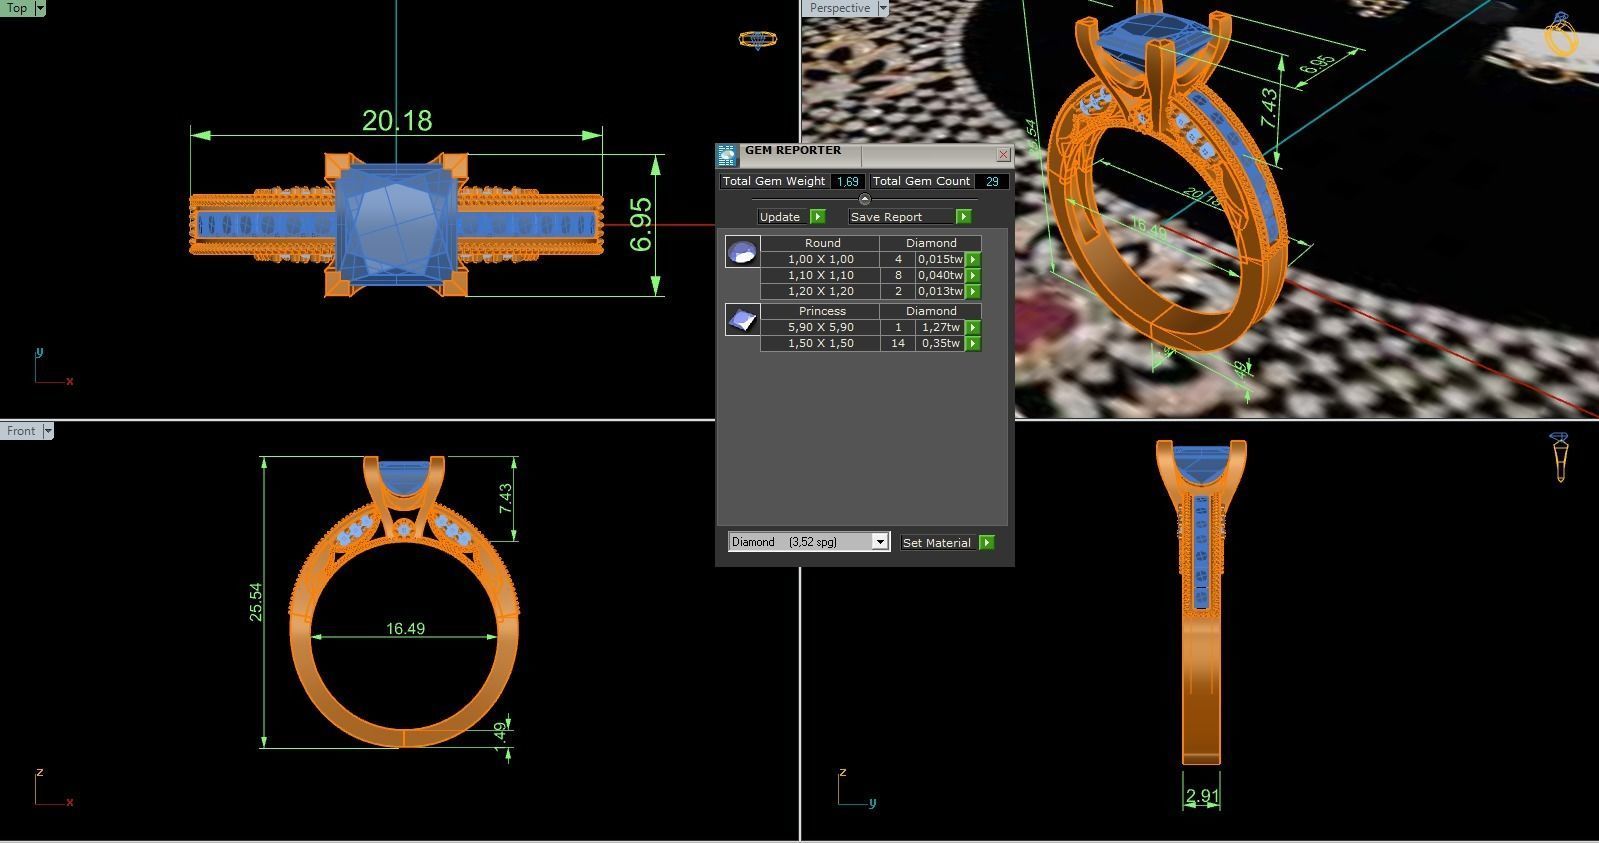This screenshot has height=843, width=1599.
Task: Select the Princess gem shape thumbnail
Action: (742, 320)
